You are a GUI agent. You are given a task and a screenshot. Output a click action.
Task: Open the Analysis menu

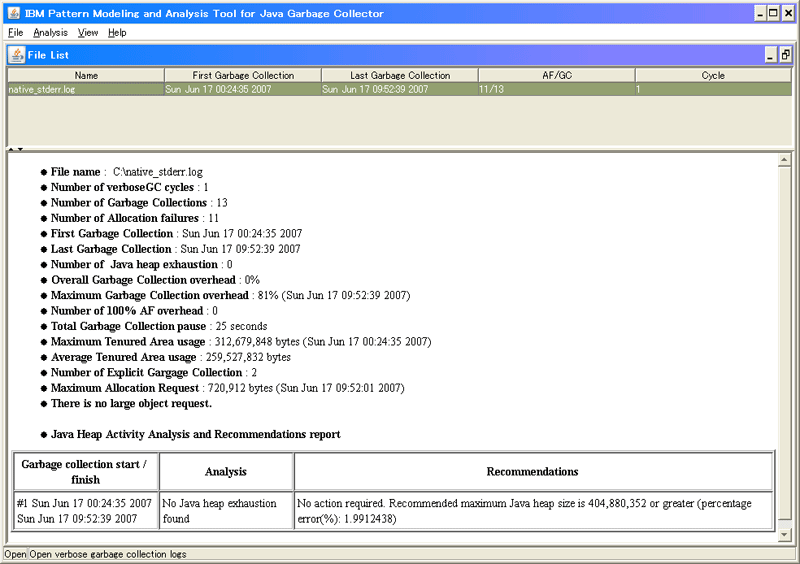(50, 33)
